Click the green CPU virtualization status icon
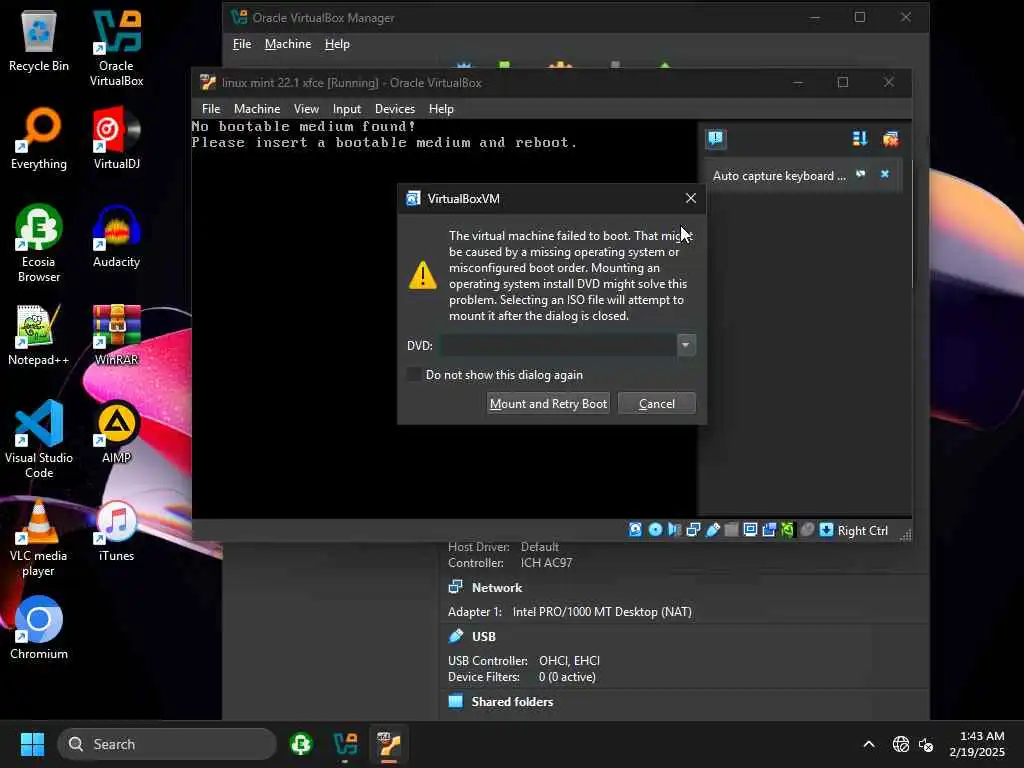Screen dimensions: 1024x768 pyautogui.click(x=788, y=530)
